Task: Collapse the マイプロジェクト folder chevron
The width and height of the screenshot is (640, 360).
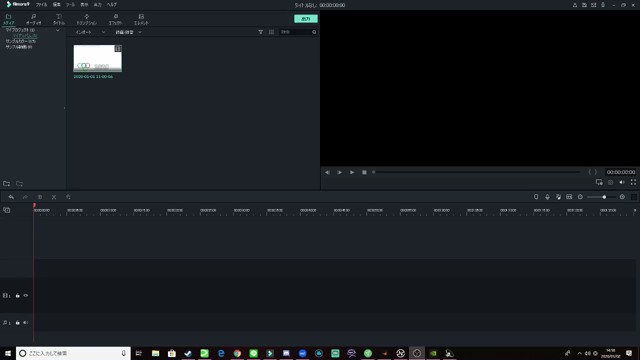Action: pos(58,30)
